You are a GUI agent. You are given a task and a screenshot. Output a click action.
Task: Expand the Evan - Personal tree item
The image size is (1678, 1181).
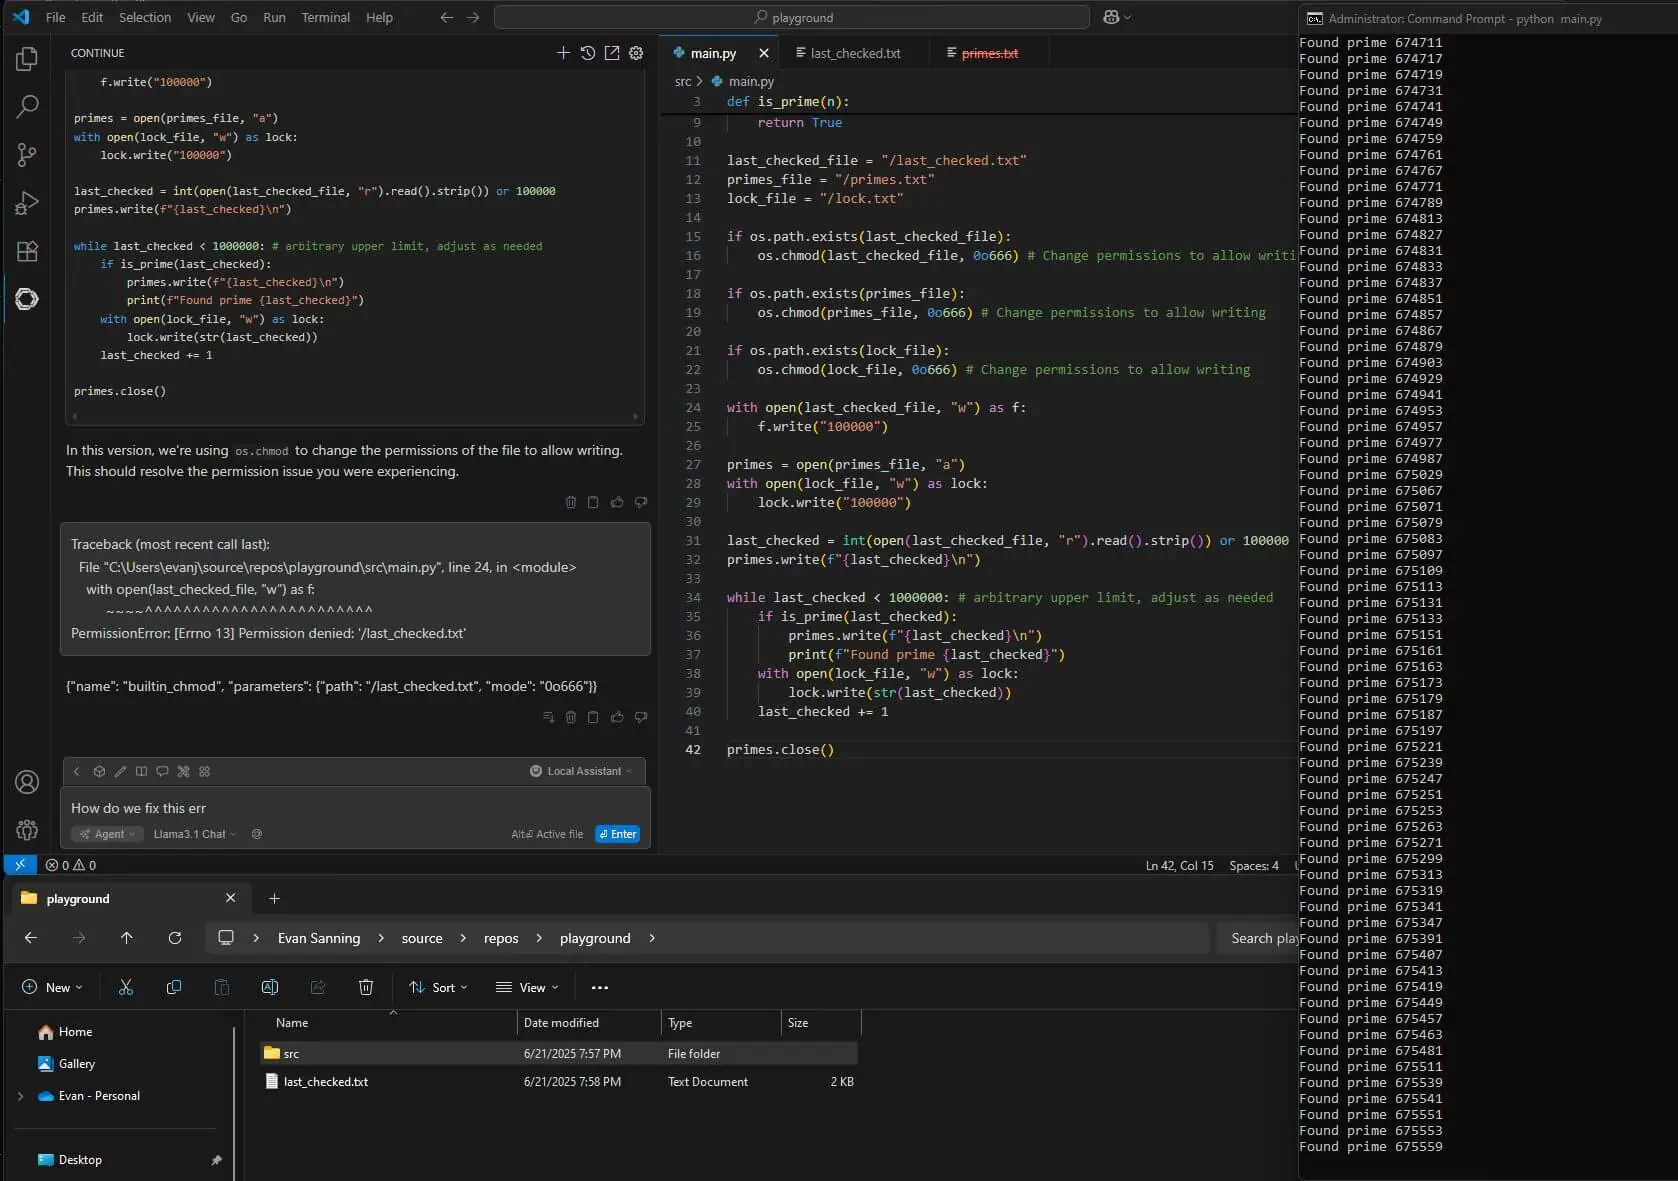tap(20, 1096)
